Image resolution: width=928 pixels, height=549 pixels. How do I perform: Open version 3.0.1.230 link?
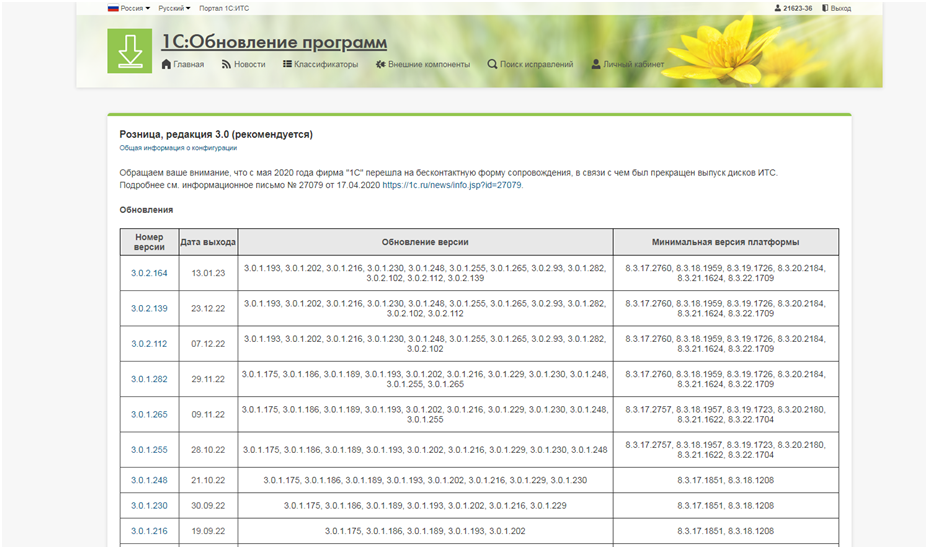pyautogui.click(x=149, y=506)
